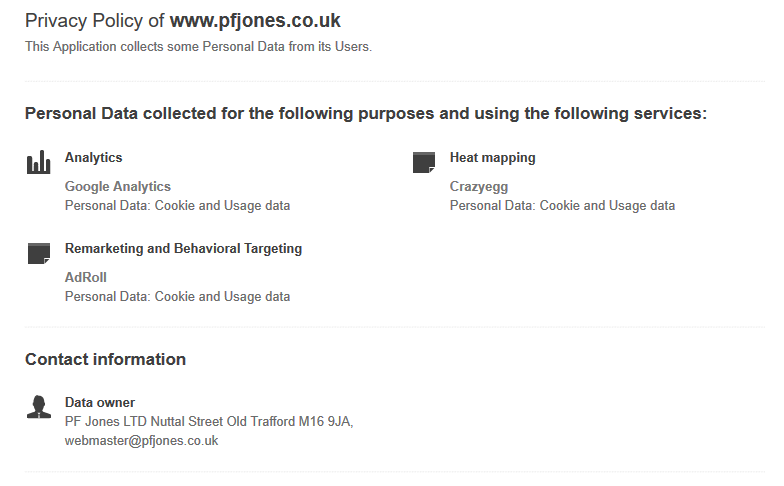The image size is (784, 486).
Task: Click Personal Data text under AdRoll
Action: (178, 296)
